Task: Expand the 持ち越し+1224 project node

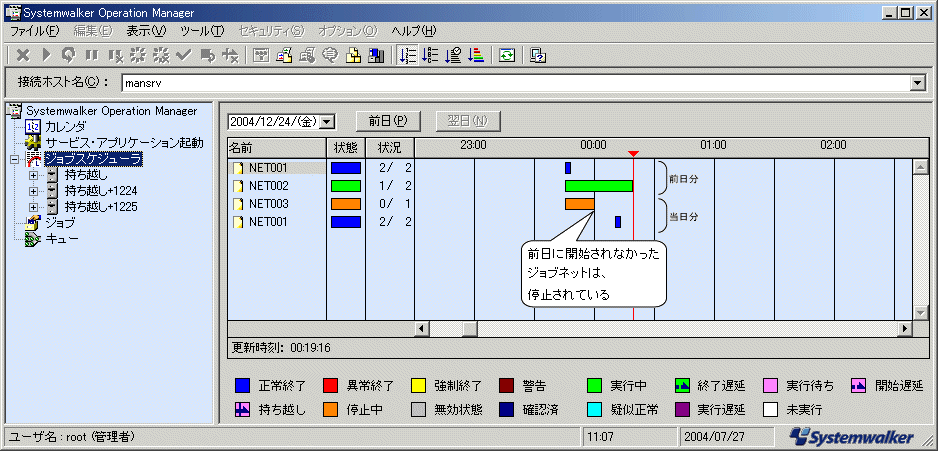Action: 34,191
